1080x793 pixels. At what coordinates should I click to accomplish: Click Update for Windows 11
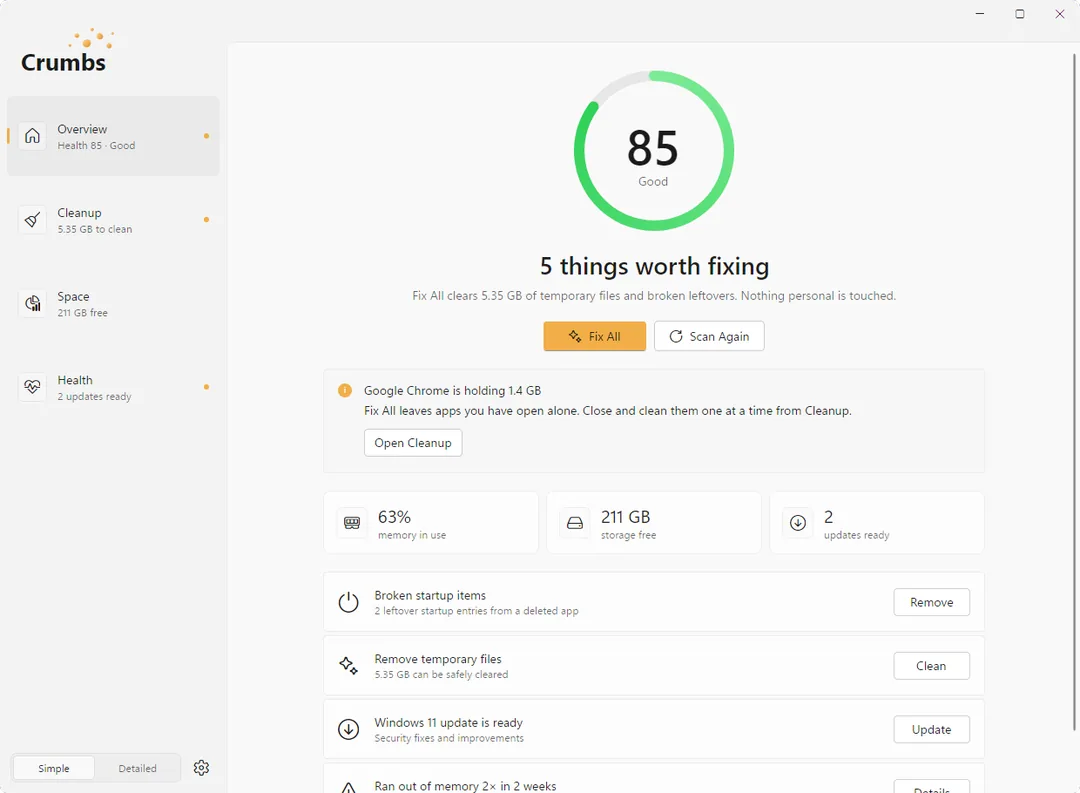(931, 730)
